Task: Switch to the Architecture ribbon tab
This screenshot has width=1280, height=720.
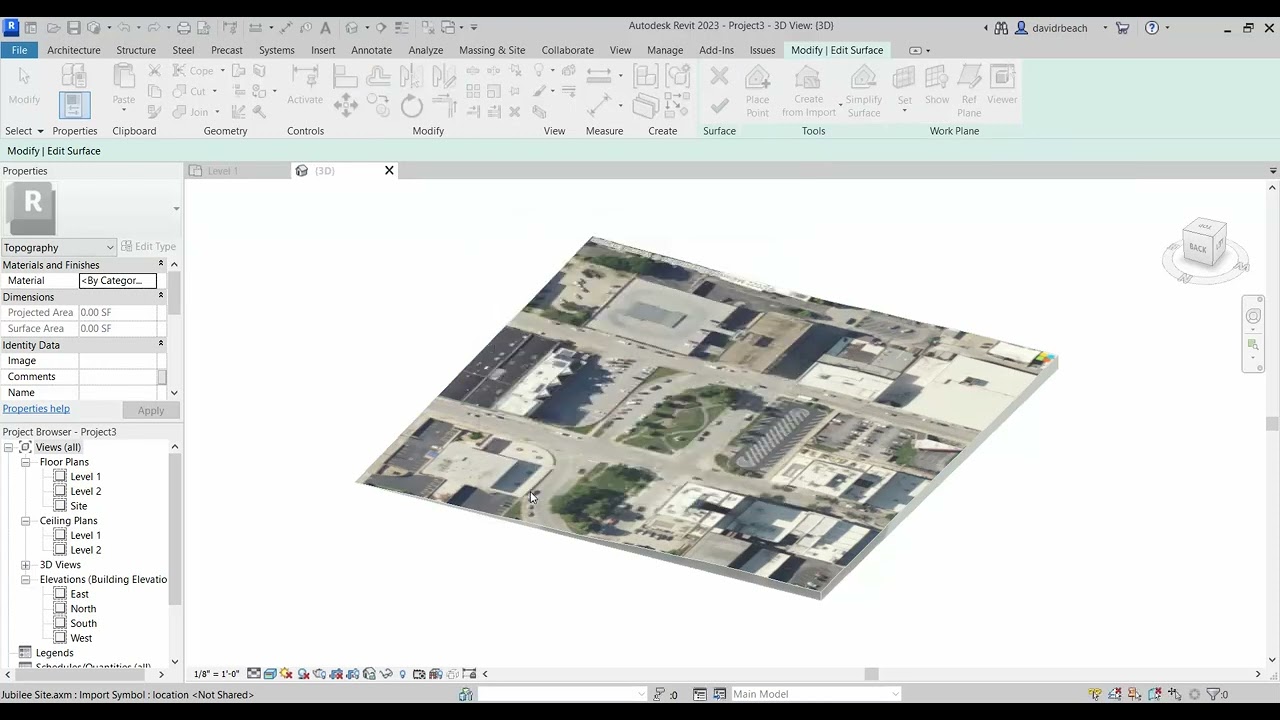Action: [x=74, y=50]
